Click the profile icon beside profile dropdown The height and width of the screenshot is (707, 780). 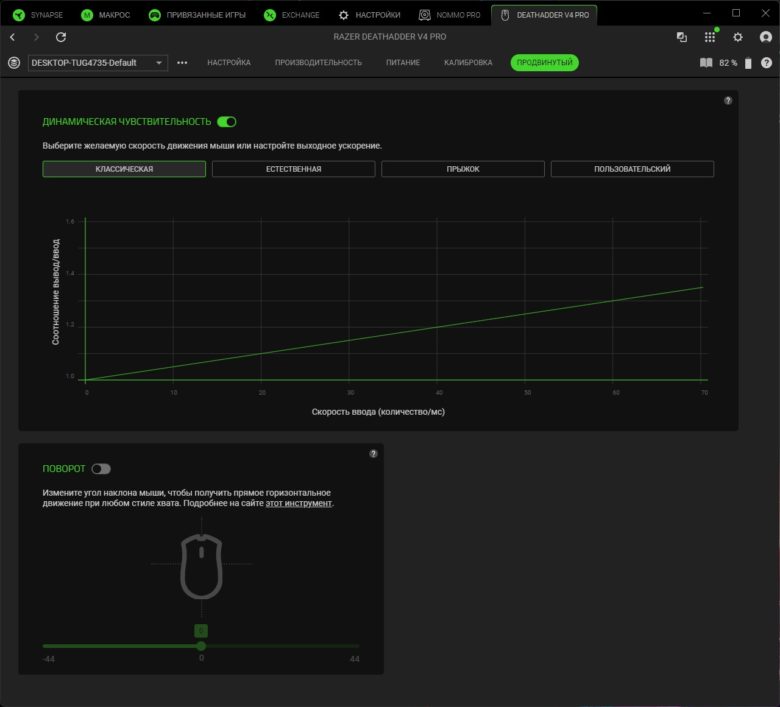(x=14, y=63)
